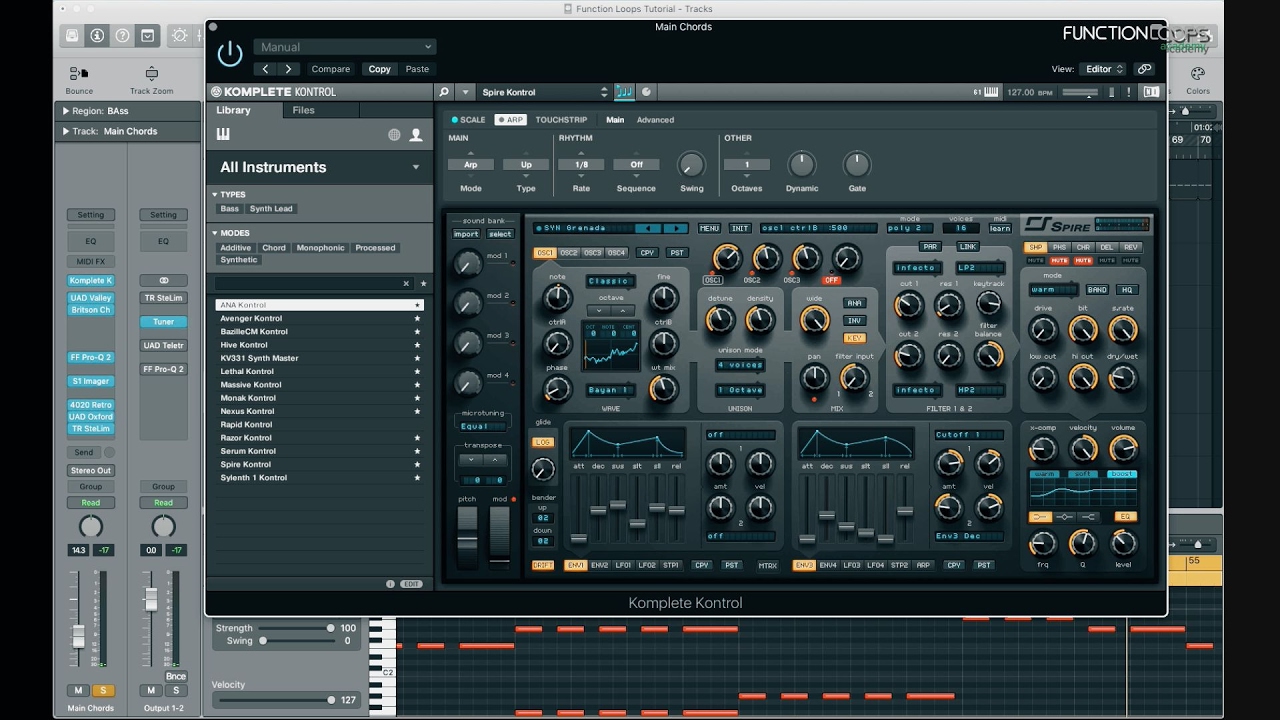Switch to user content person icon
The height and width of the screenshot is (720, 1280).
[416, 135]
